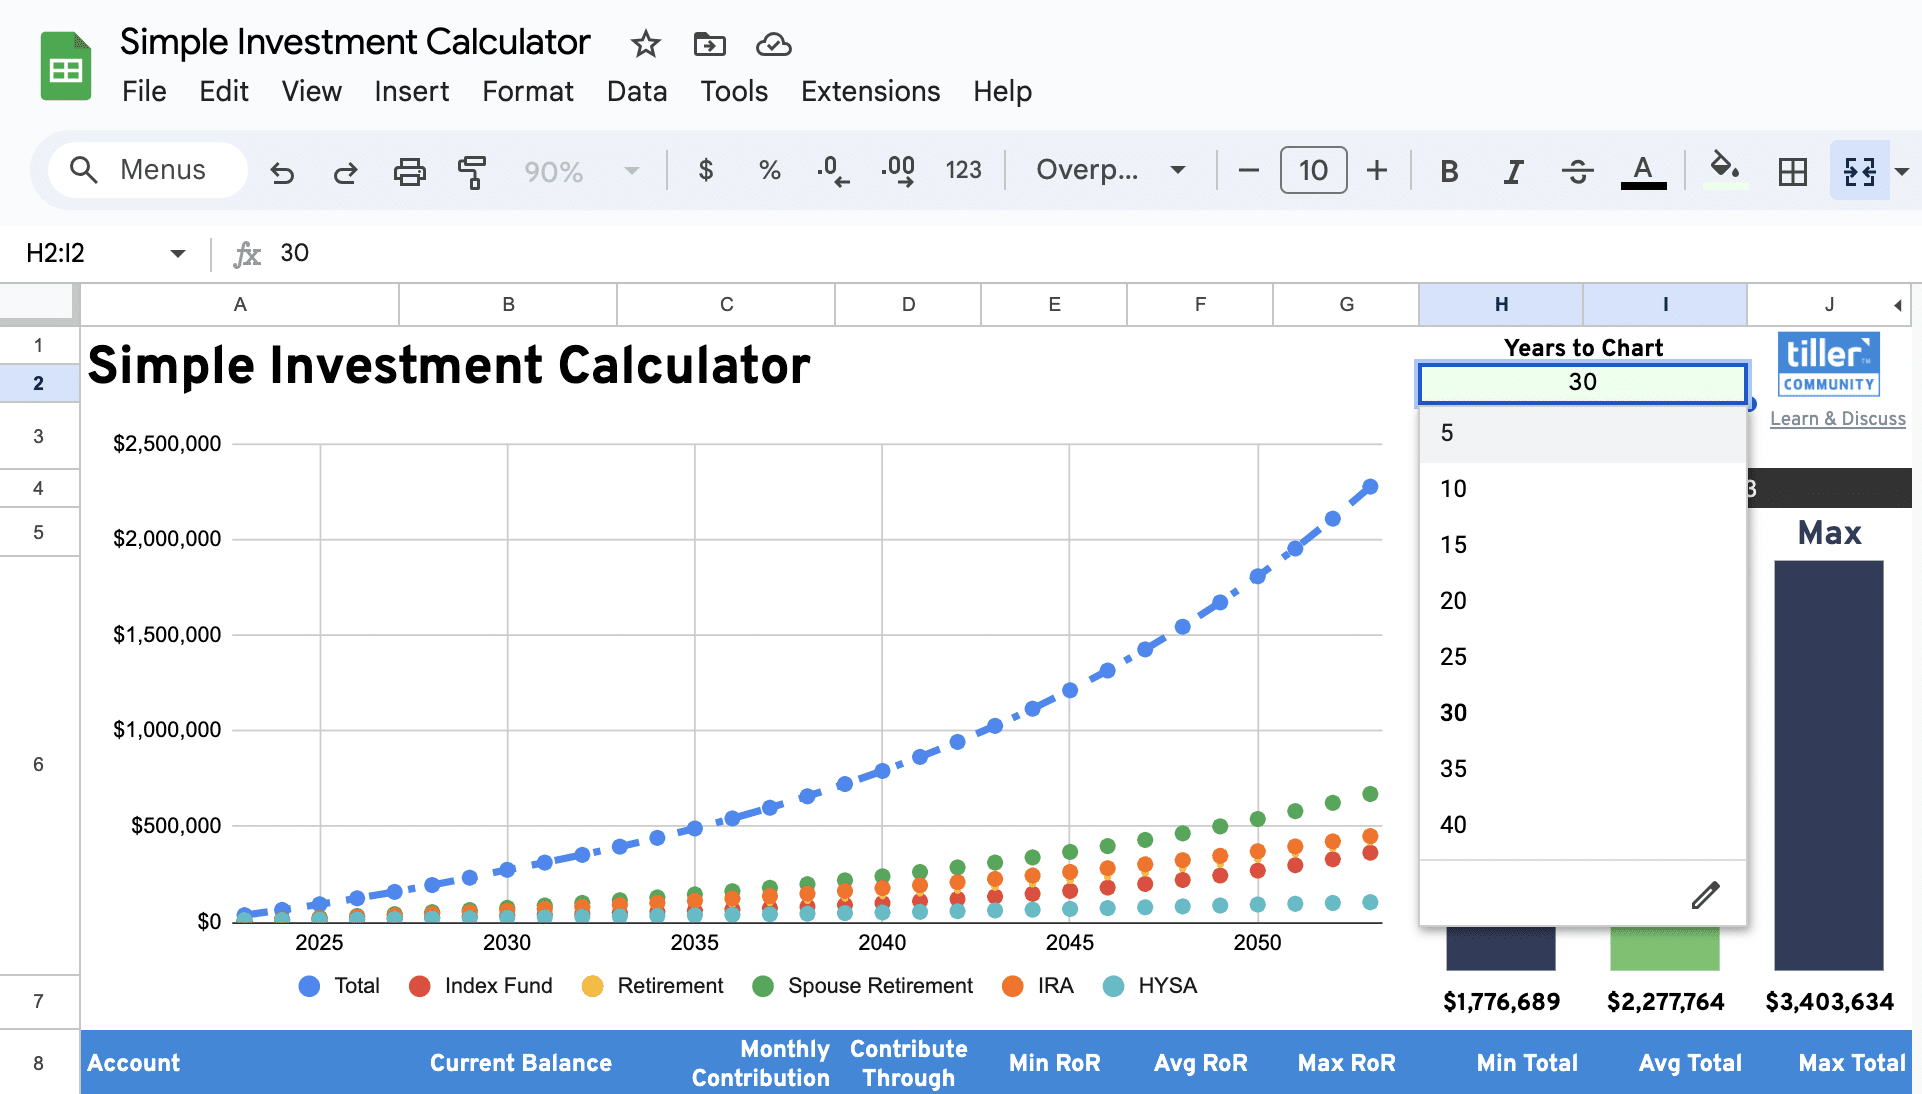Open the Tools menu

coord(734,91)
